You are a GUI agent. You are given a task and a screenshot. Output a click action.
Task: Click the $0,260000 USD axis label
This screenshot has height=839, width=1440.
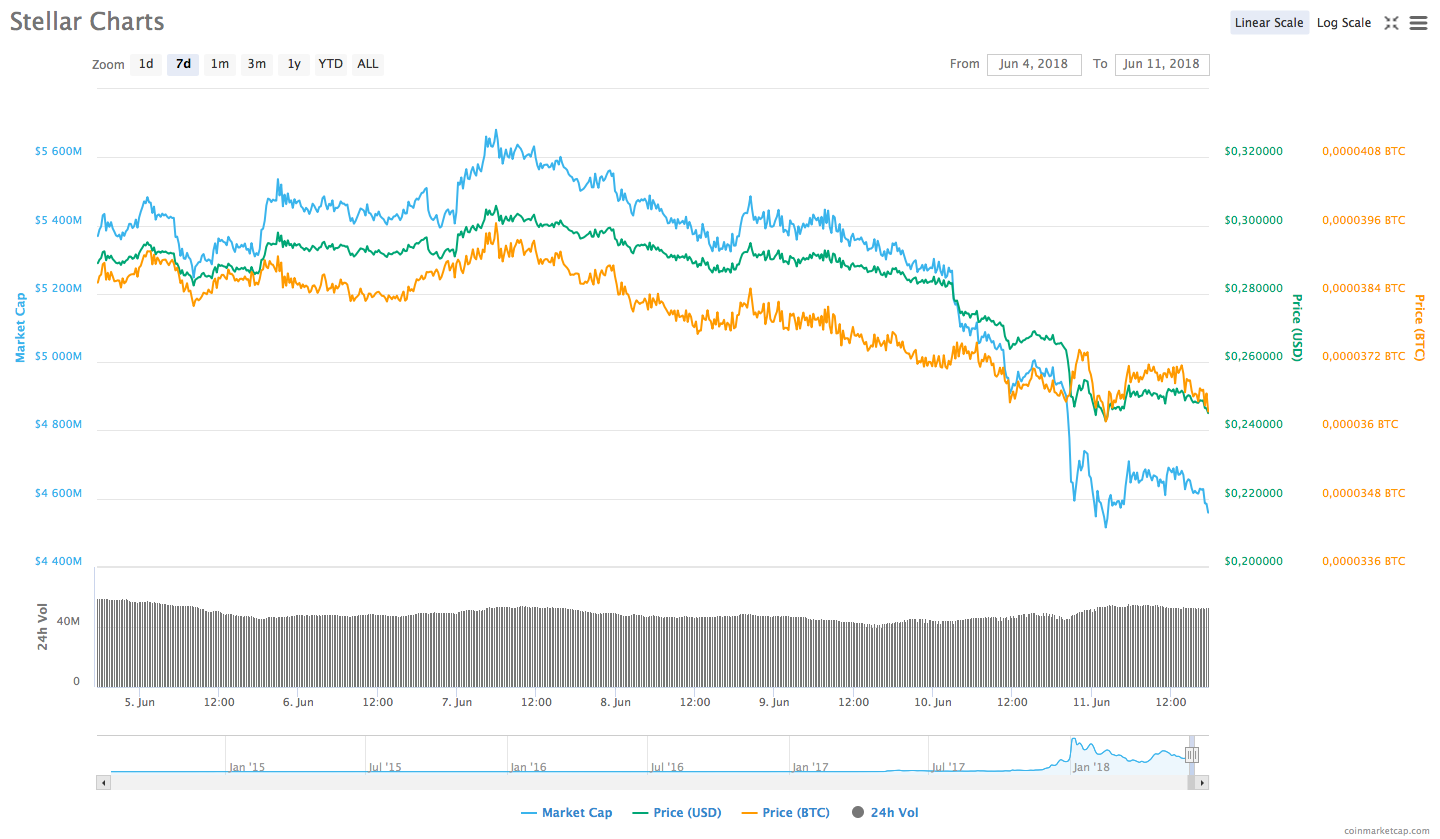1253,357
